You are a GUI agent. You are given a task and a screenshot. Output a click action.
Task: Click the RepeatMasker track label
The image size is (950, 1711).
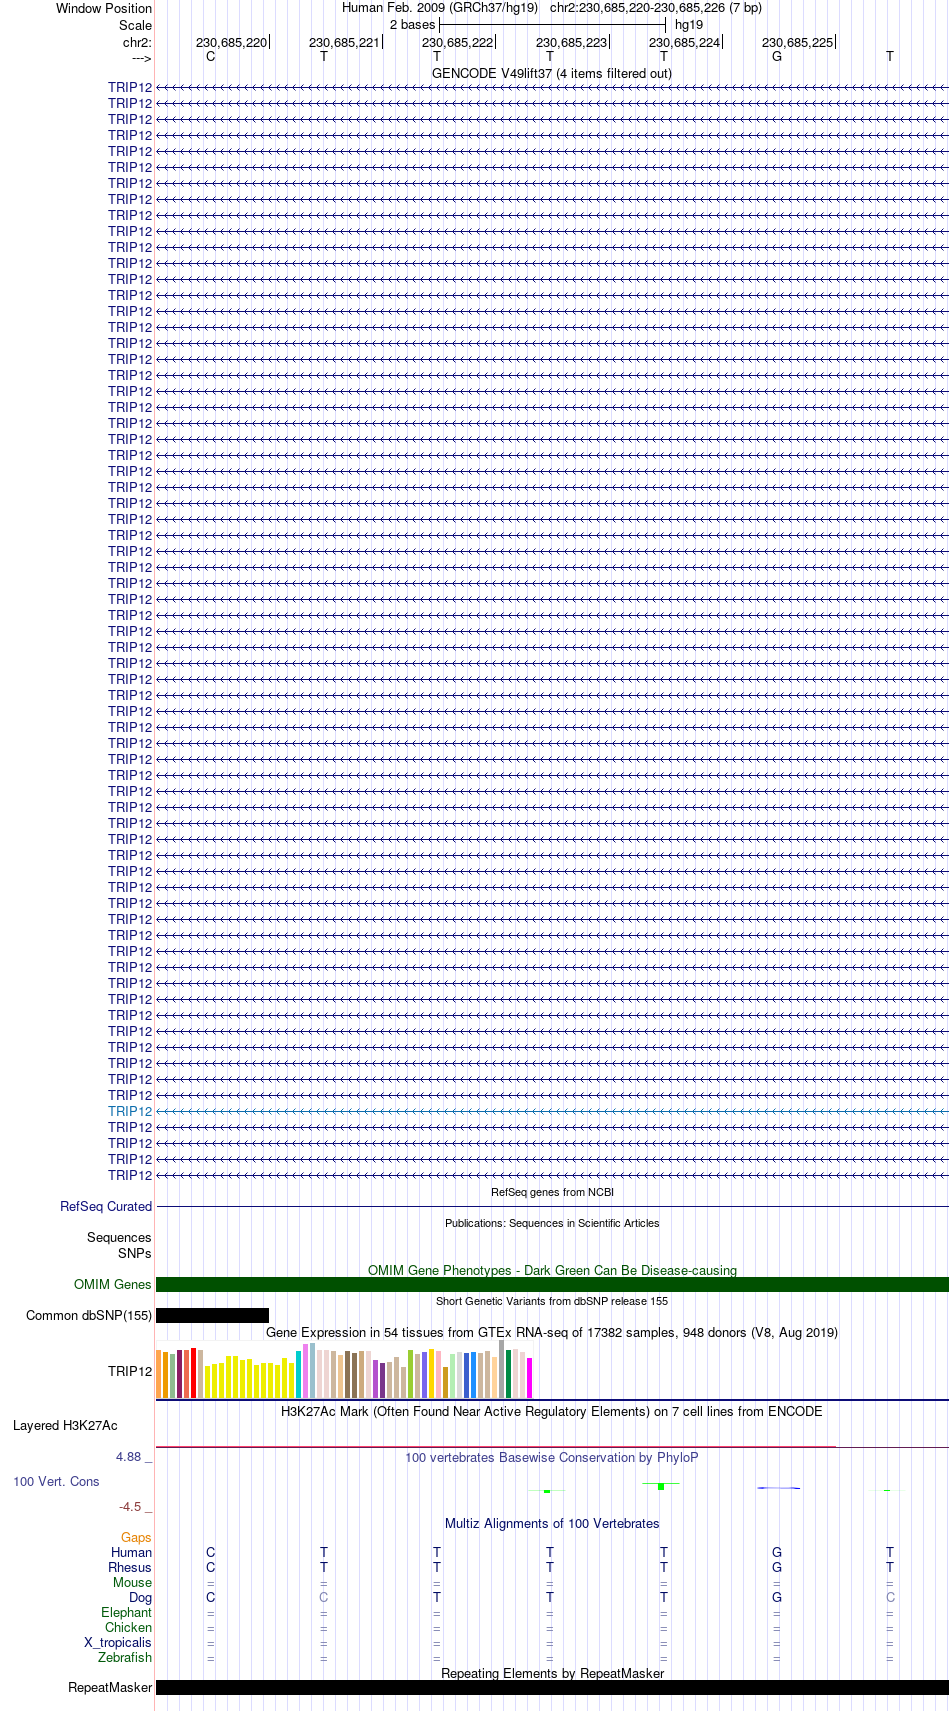coord(110,1688)
